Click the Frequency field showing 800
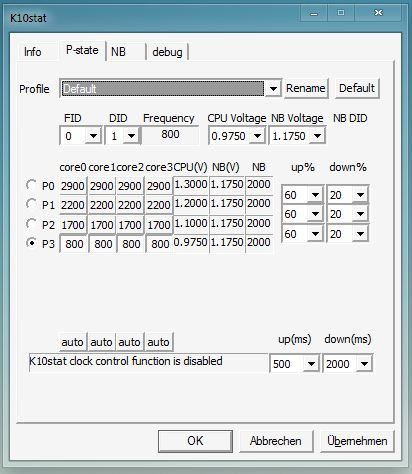This screenshot has width=412, height=474. point(170,135)
